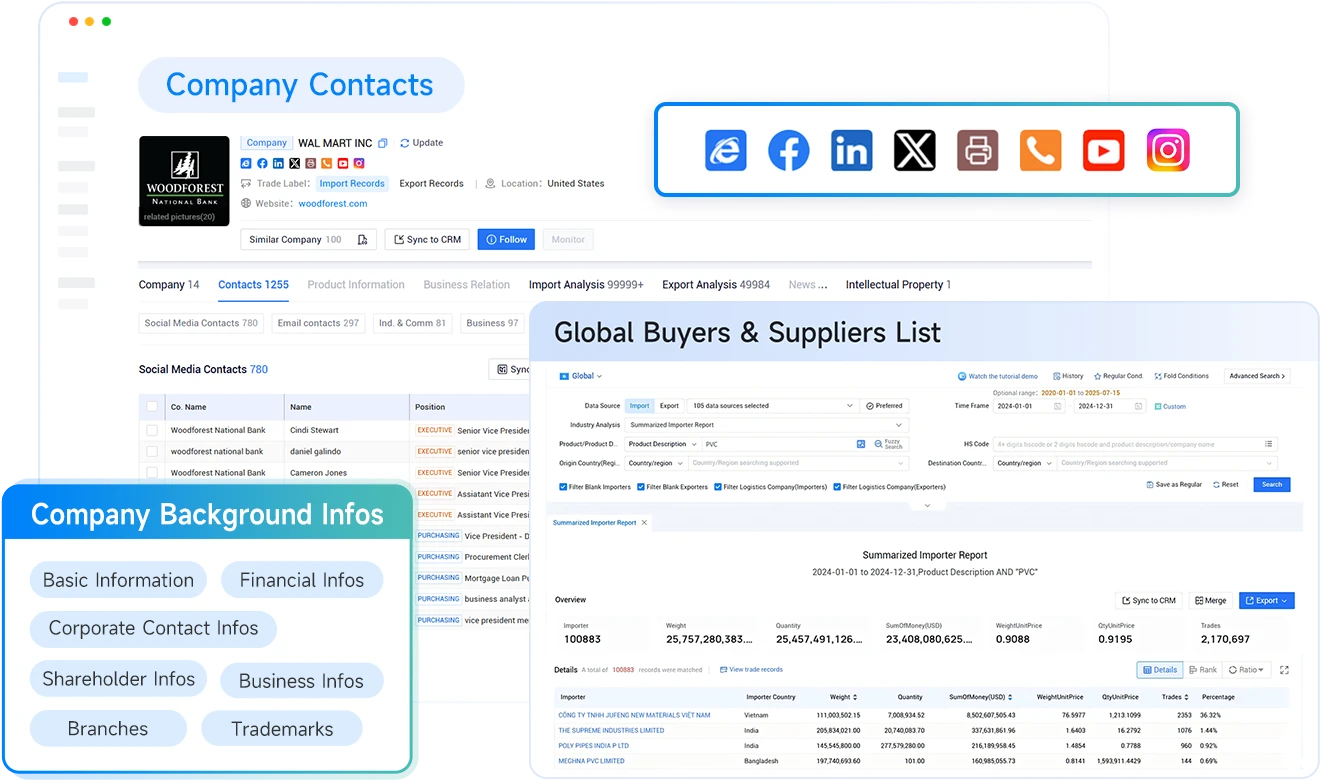The image size is (1320, 780).
Task: Open the woodforest.com website link
Action: (x=333, y=204)
